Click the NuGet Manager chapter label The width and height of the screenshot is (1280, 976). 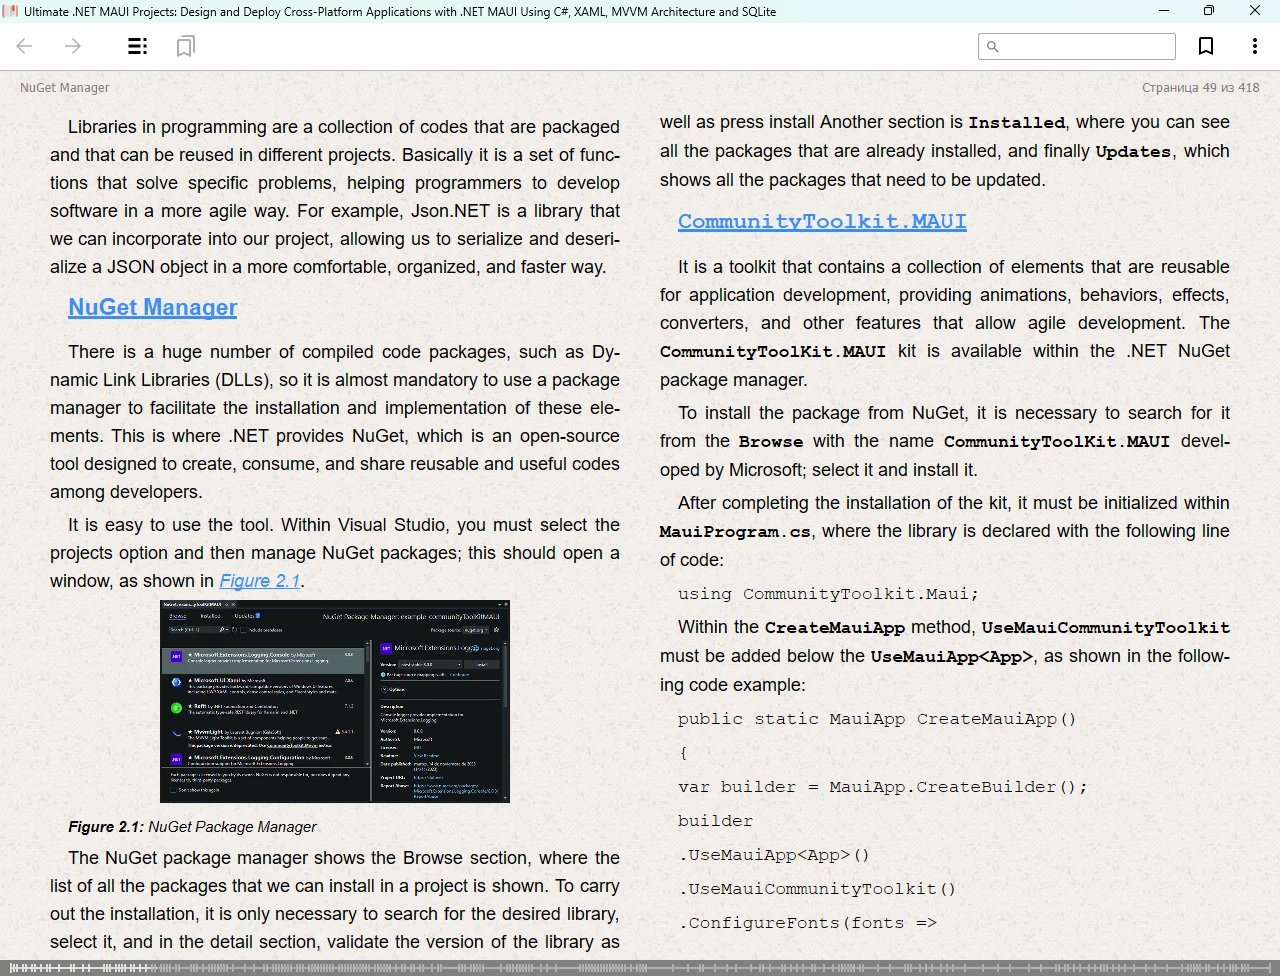64,88
